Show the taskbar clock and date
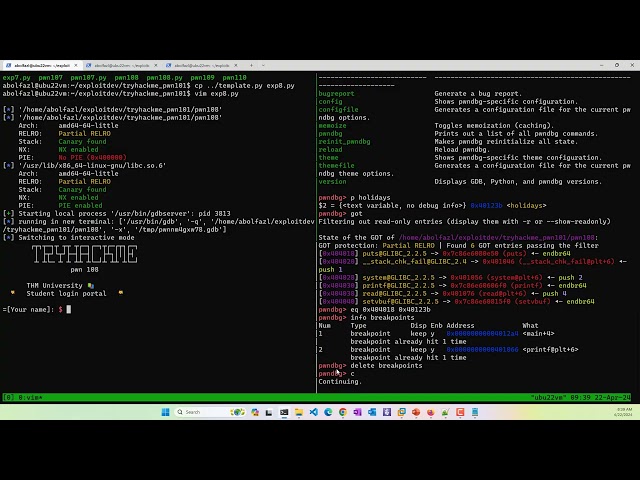 (624, 412)
